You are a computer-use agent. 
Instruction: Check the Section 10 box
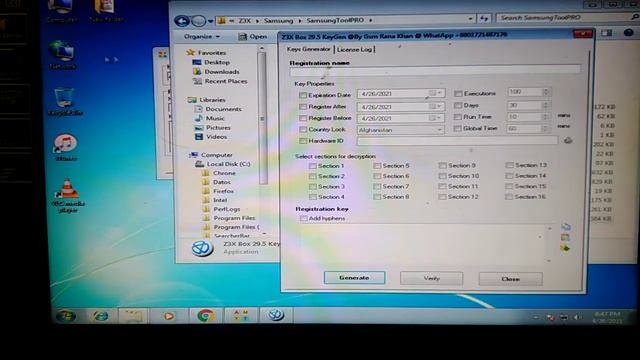click(442, 176)
